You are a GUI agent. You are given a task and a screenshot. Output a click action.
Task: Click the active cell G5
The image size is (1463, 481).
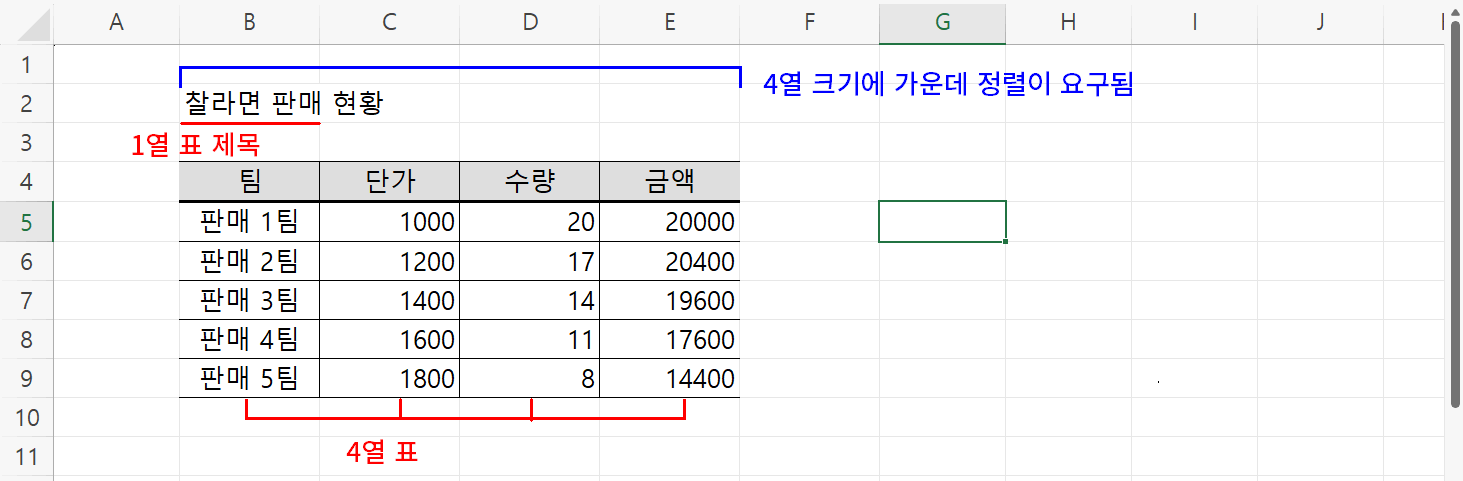click(x=942, y=221)
